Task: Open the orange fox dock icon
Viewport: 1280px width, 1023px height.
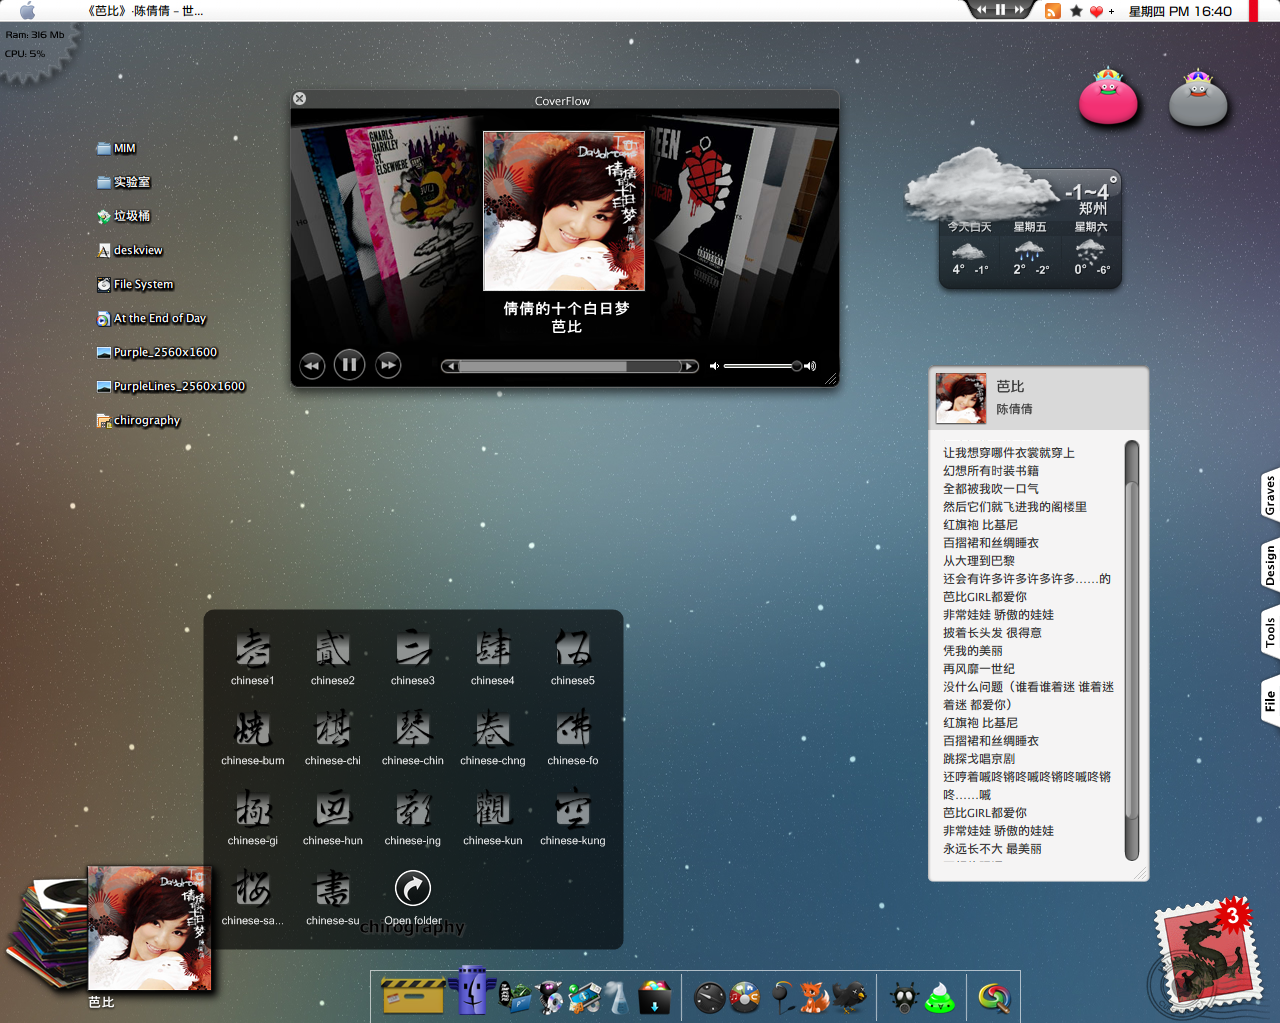Action: [x=814, y=997]
